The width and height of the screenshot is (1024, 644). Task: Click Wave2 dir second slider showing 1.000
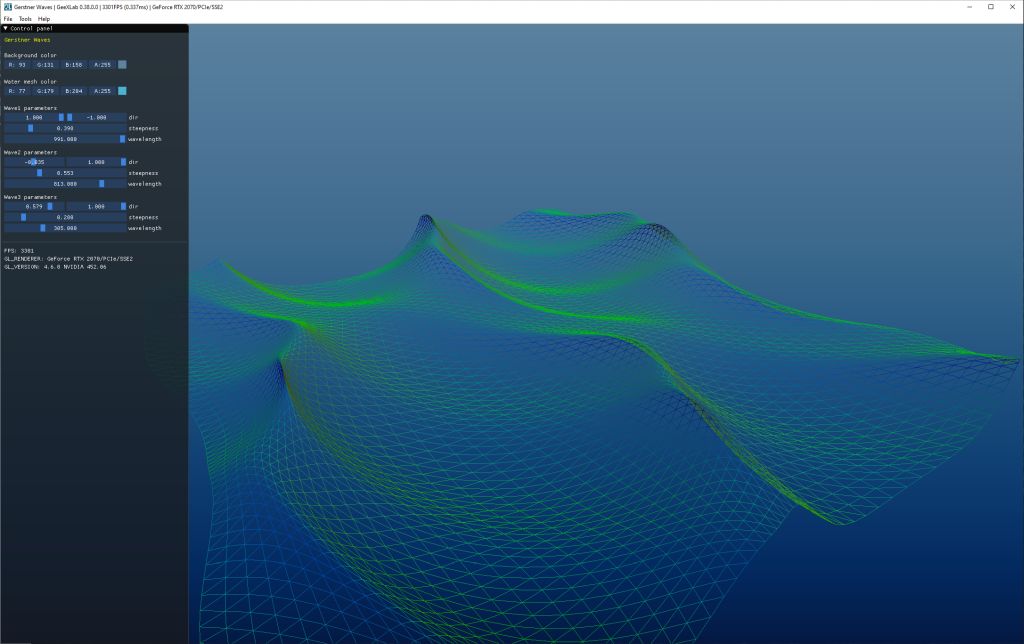(96, 162)
